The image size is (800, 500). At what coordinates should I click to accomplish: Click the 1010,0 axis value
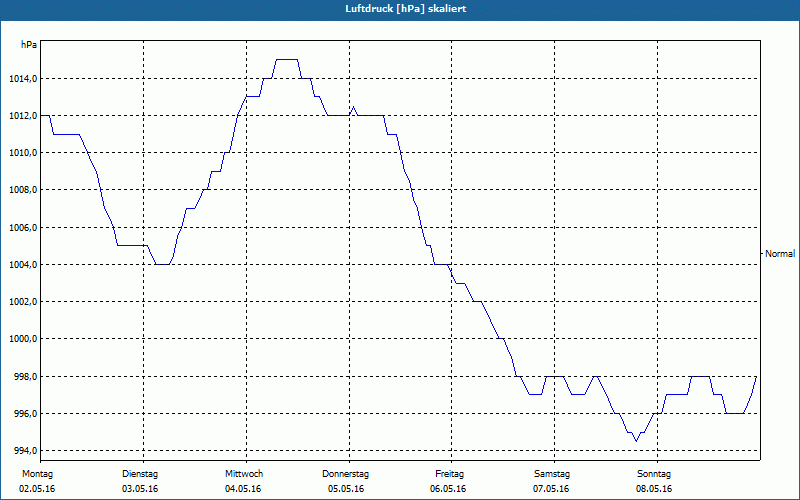[23, 153]
